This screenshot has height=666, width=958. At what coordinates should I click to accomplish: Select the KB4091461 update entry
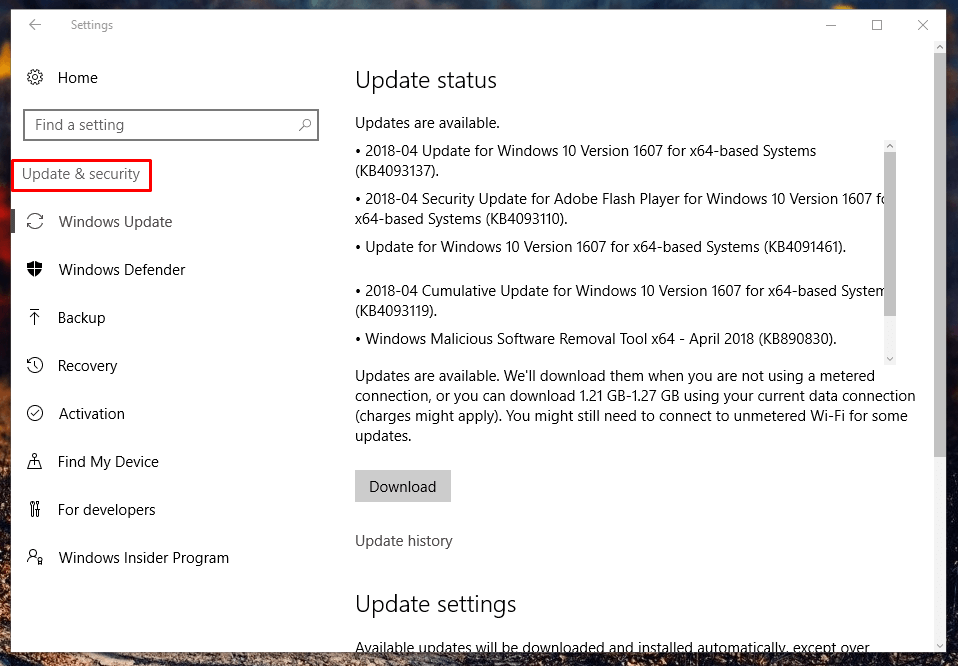click(601, 247)
